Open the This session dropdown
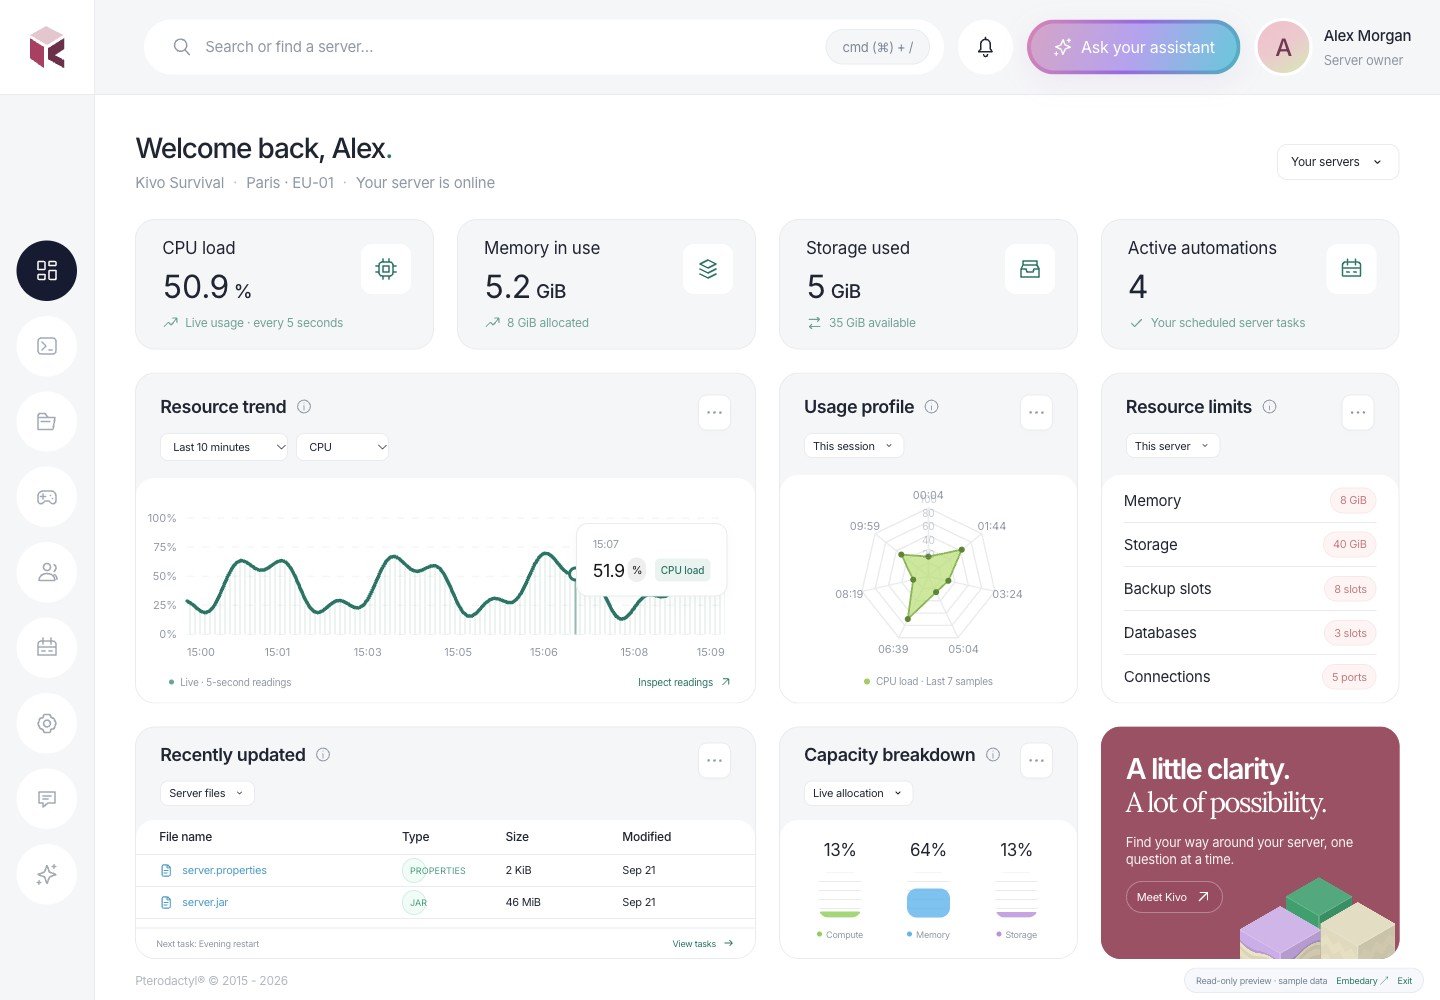 (854, 446)
